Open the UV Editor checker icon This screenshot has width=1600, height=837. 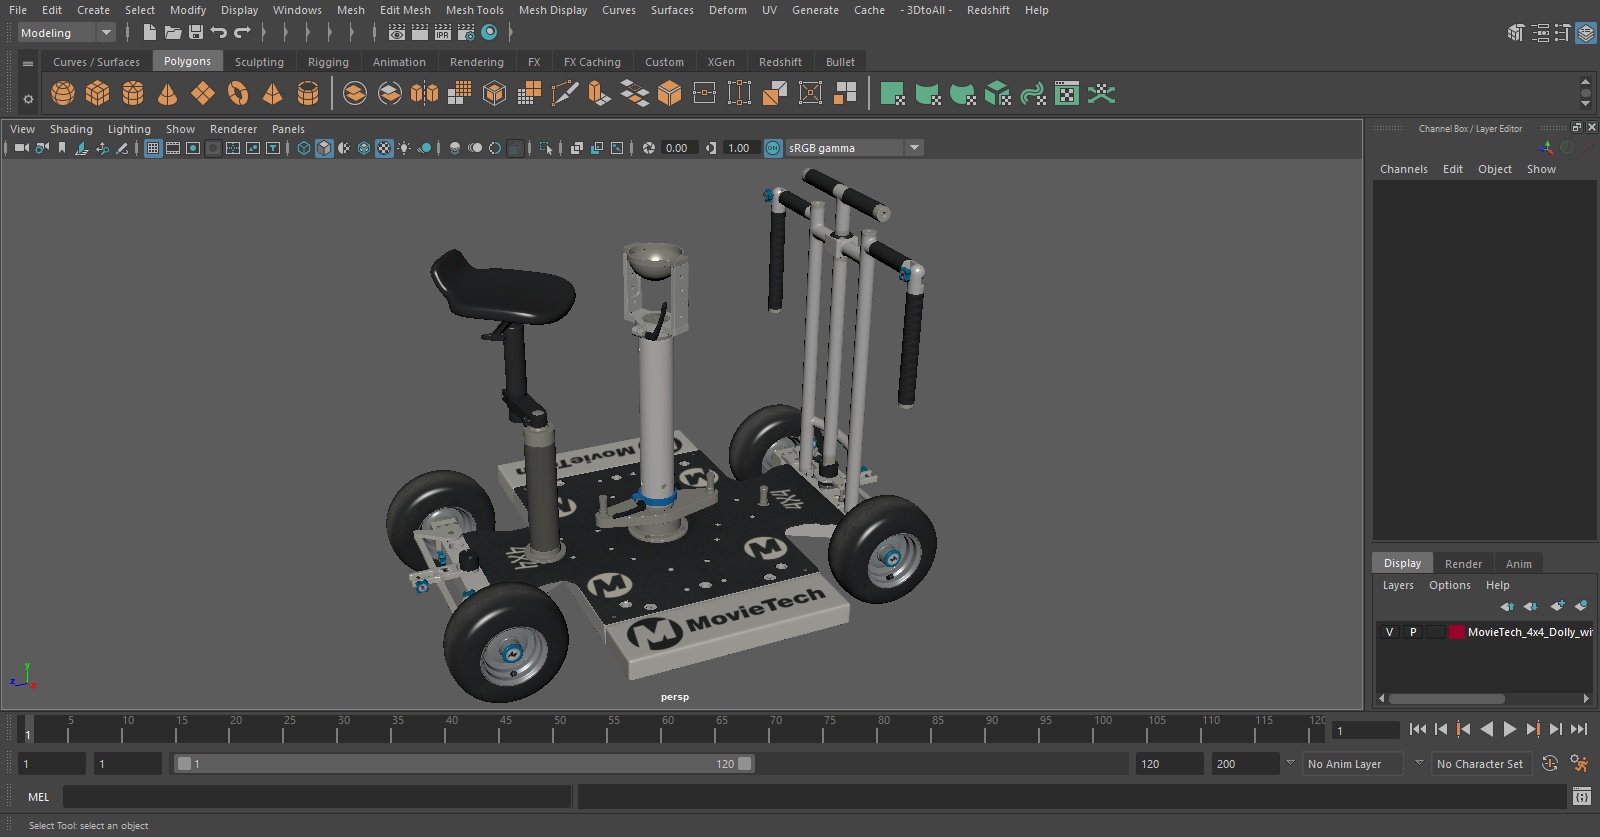pyautogui.click(x=1067, y=94)
